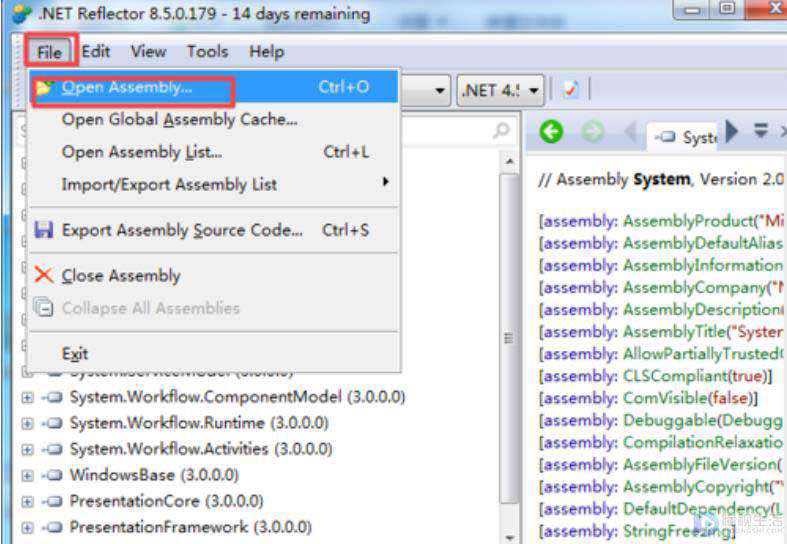Open the Tools menu
787x544 pixels.
pos(207,51)
